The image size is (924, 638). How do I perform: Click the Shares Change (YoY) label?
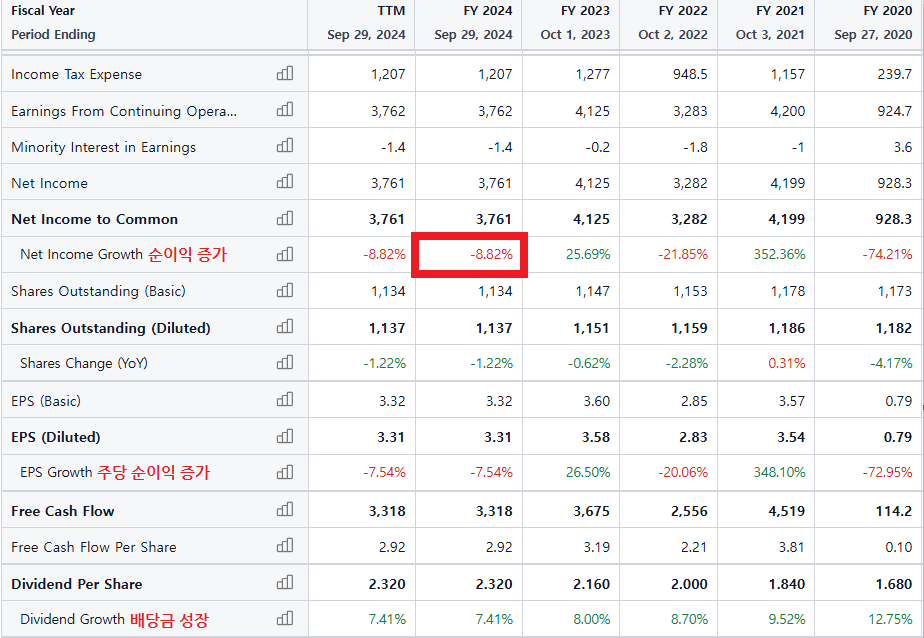point(84,363)
